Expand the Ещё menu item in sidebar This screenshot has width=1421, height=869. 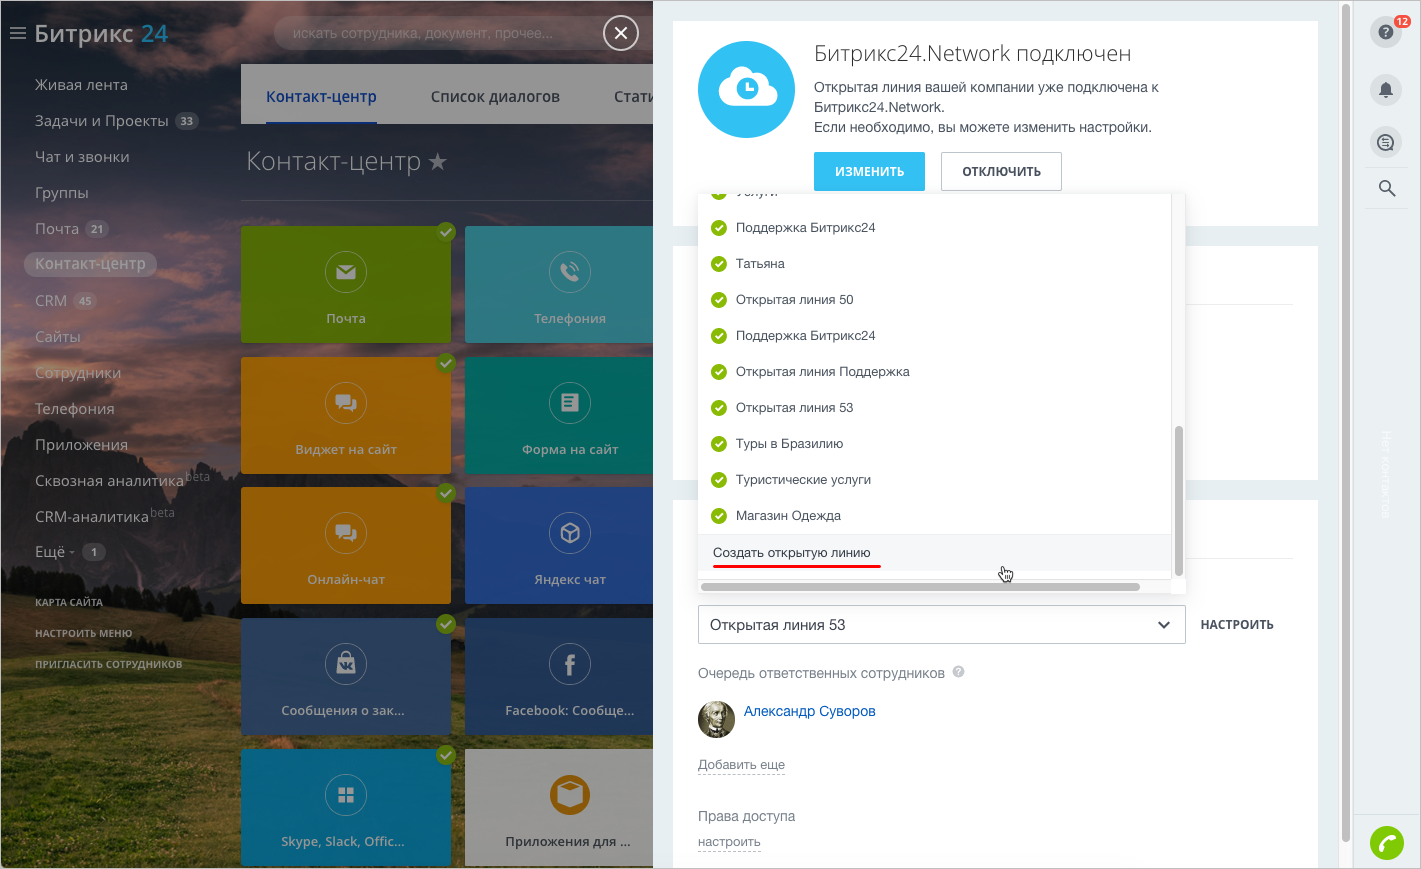click(54, 552)
